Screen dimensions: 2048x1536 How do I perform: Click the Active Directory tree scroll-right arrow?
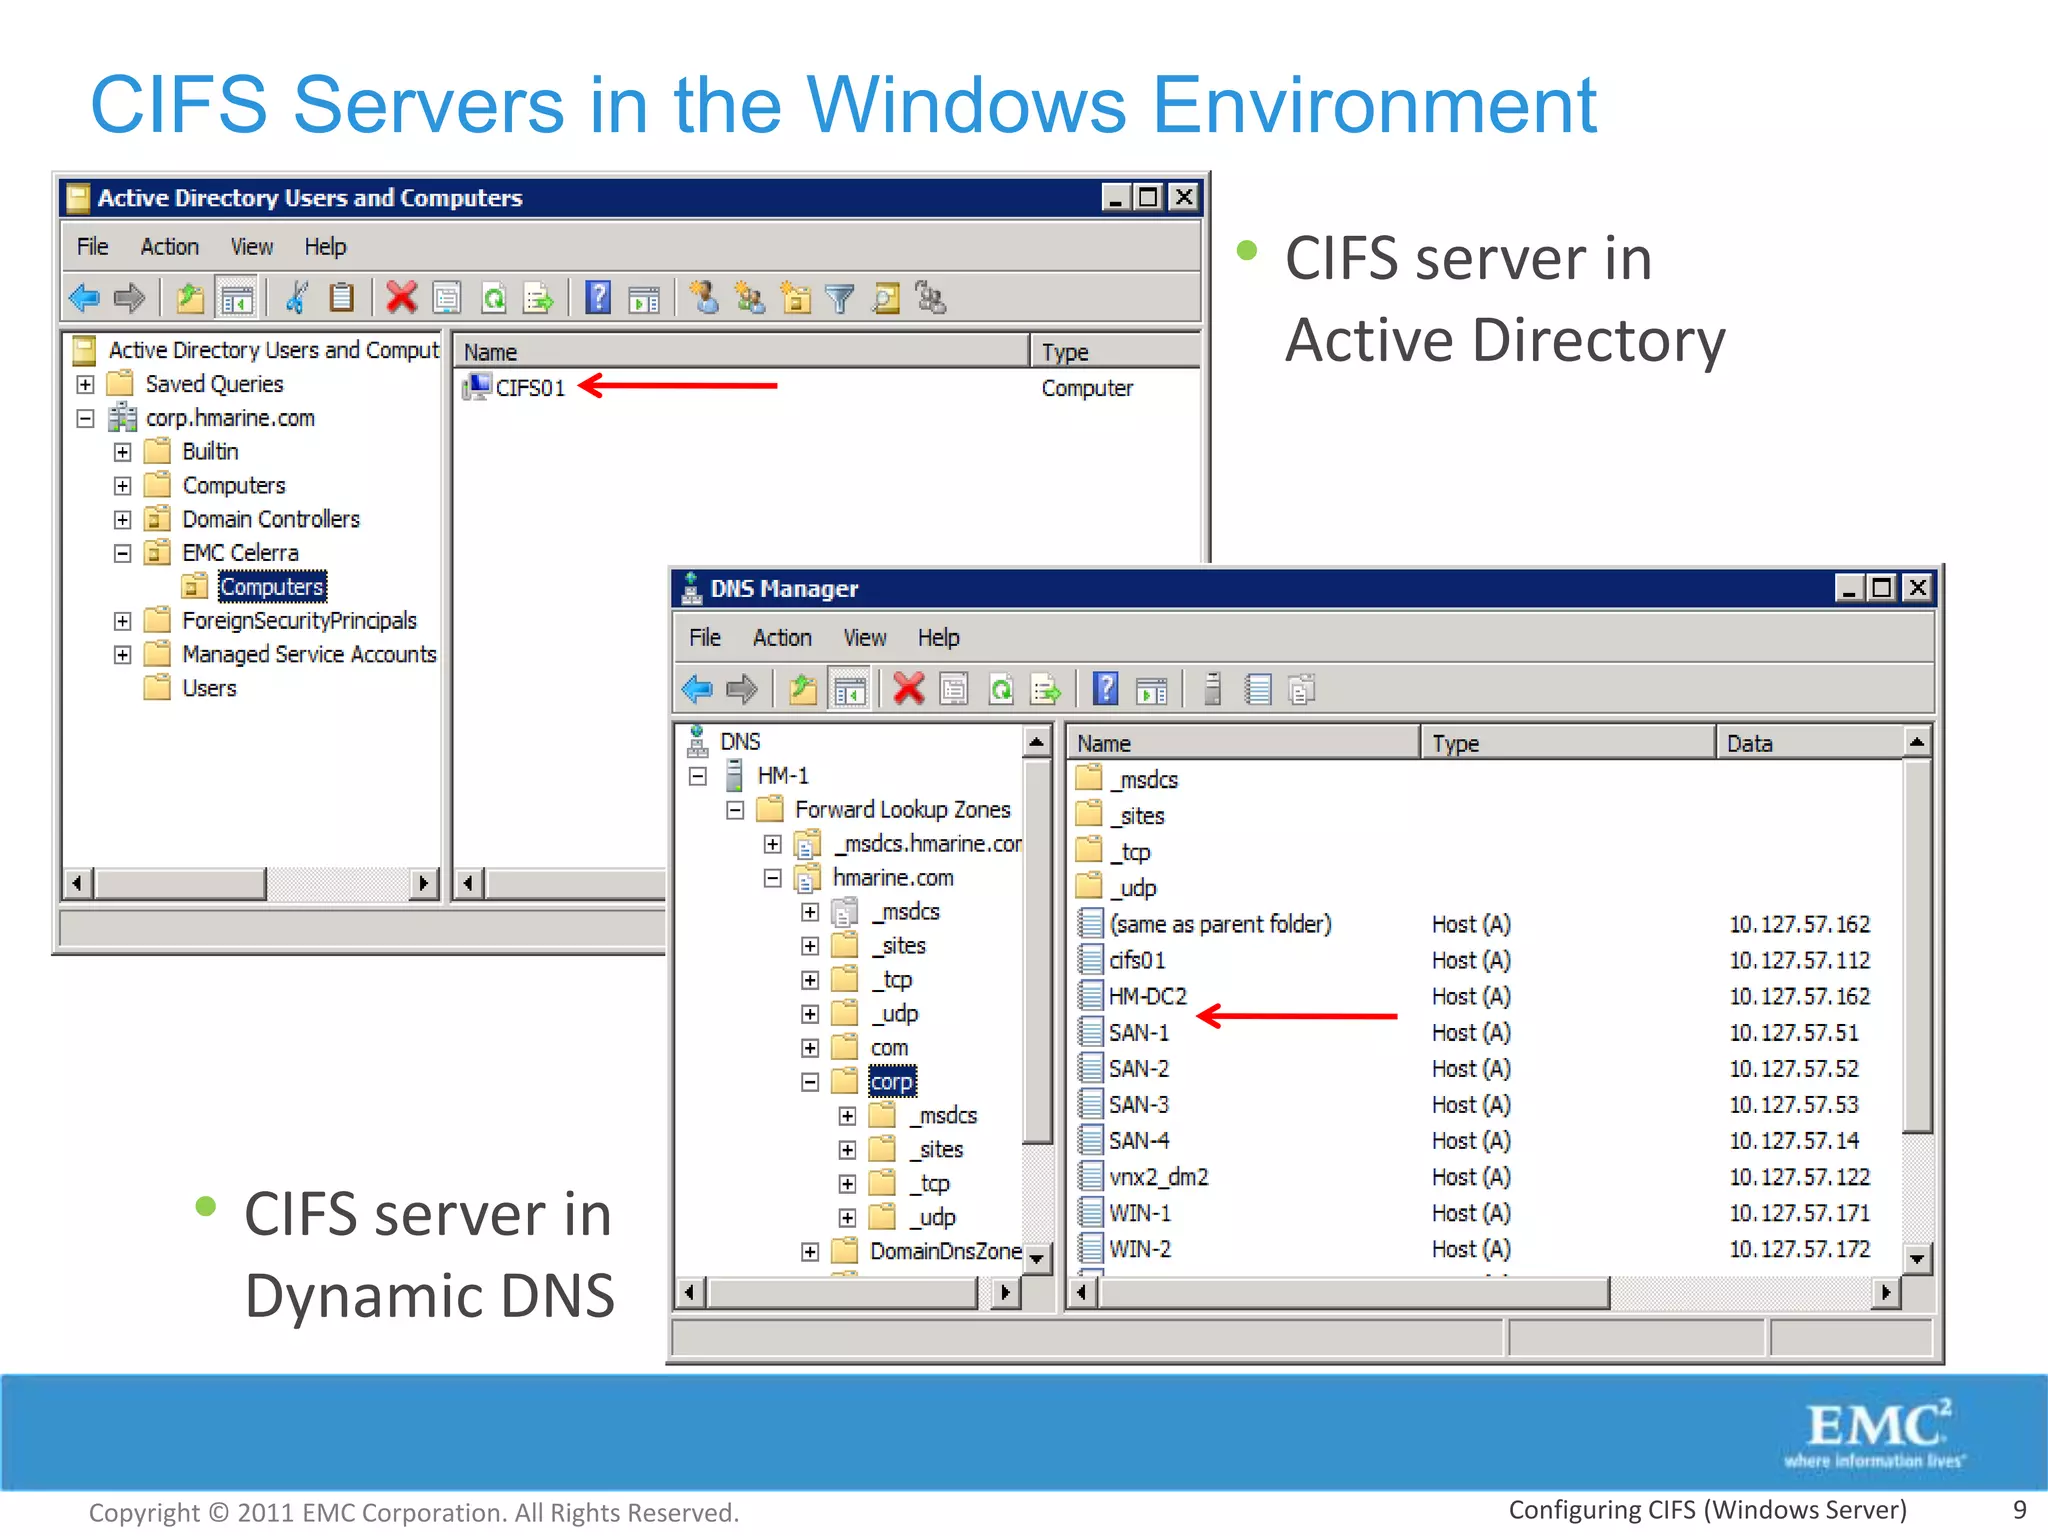click(424, 883)
